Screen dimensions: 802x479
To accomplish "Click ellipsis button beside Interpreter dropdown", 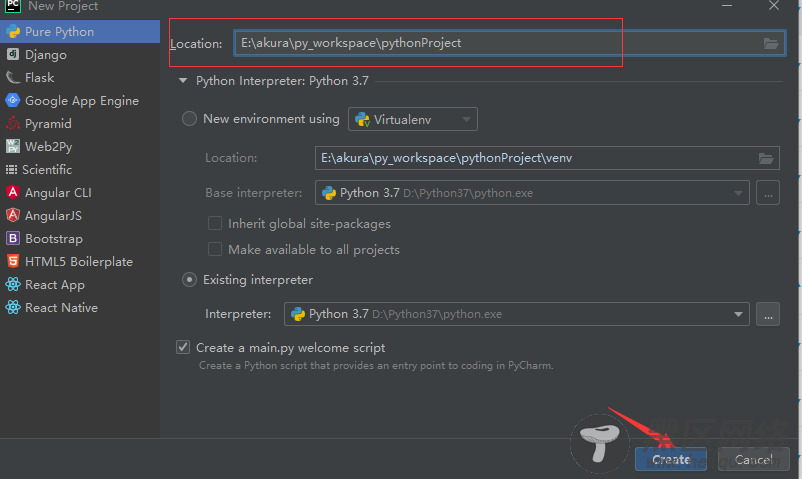I will (768, 314).
